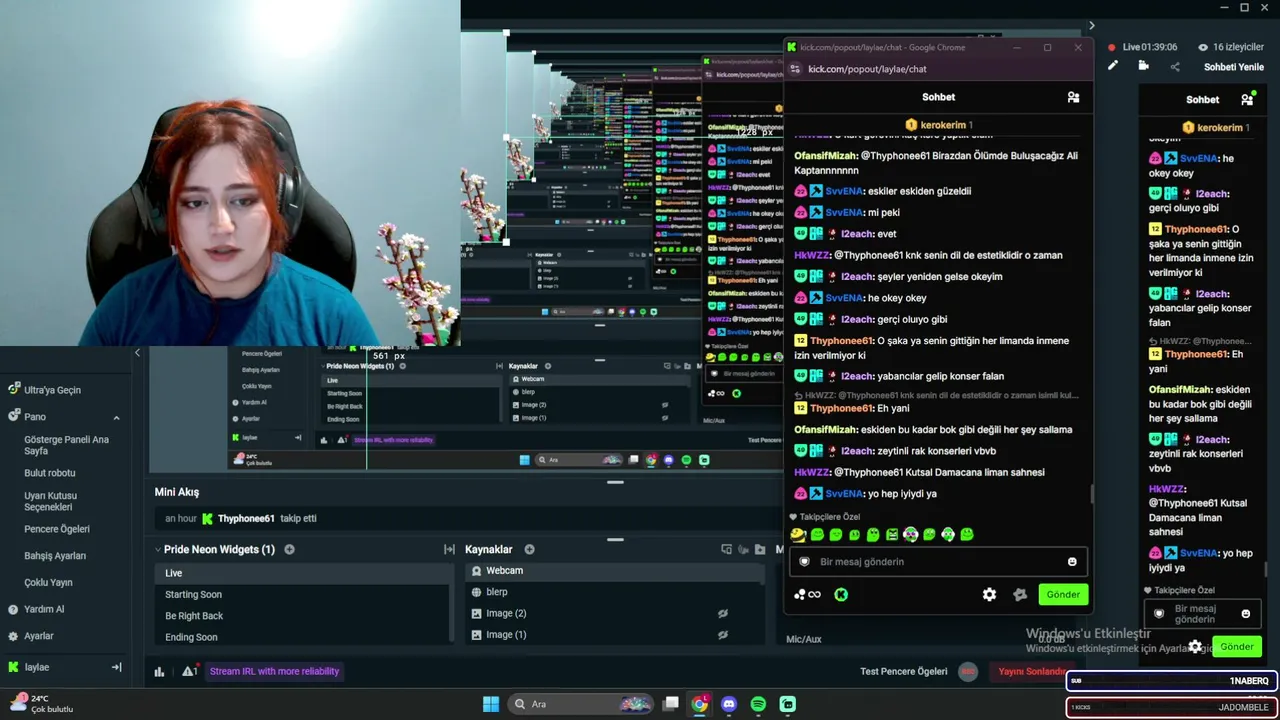
Task: Click Thyphonee61 in the Mini Akış feed
Action: click(x=246, y=518)
